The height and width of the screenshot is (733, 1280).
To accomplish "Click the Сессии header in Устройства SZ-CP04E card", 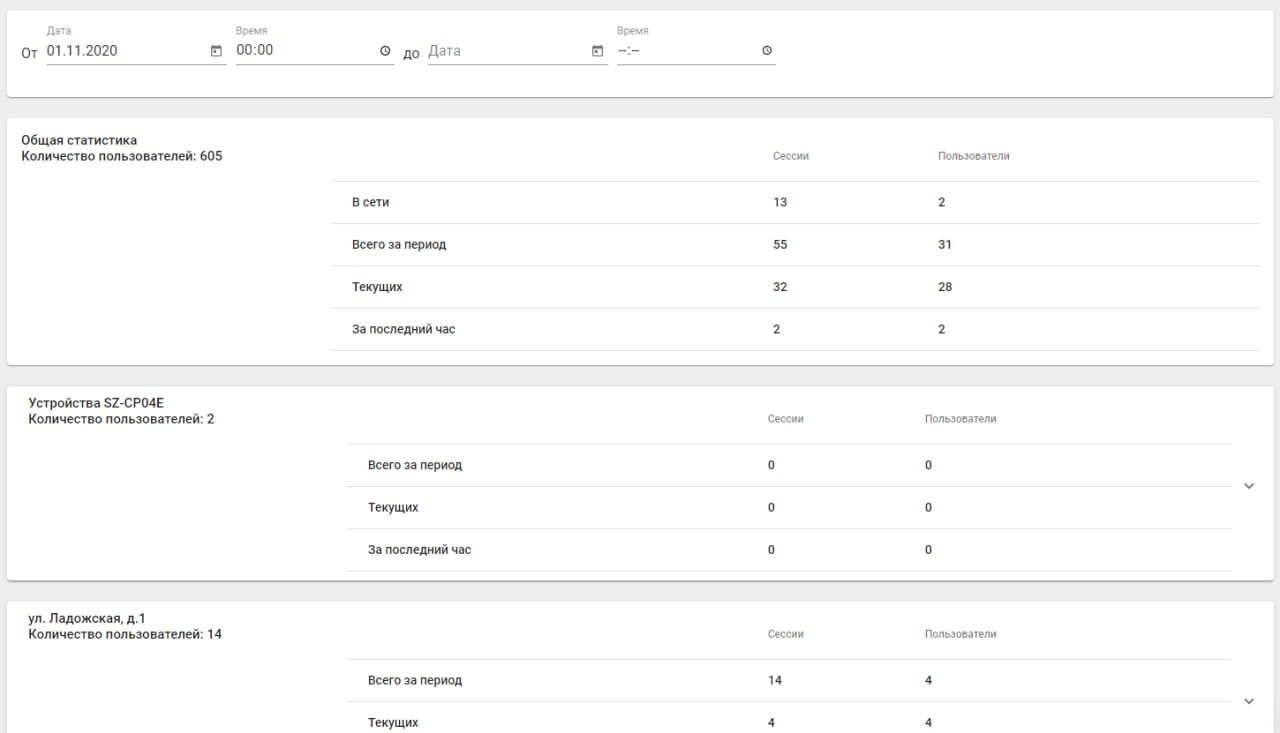I will coord(785,419).
